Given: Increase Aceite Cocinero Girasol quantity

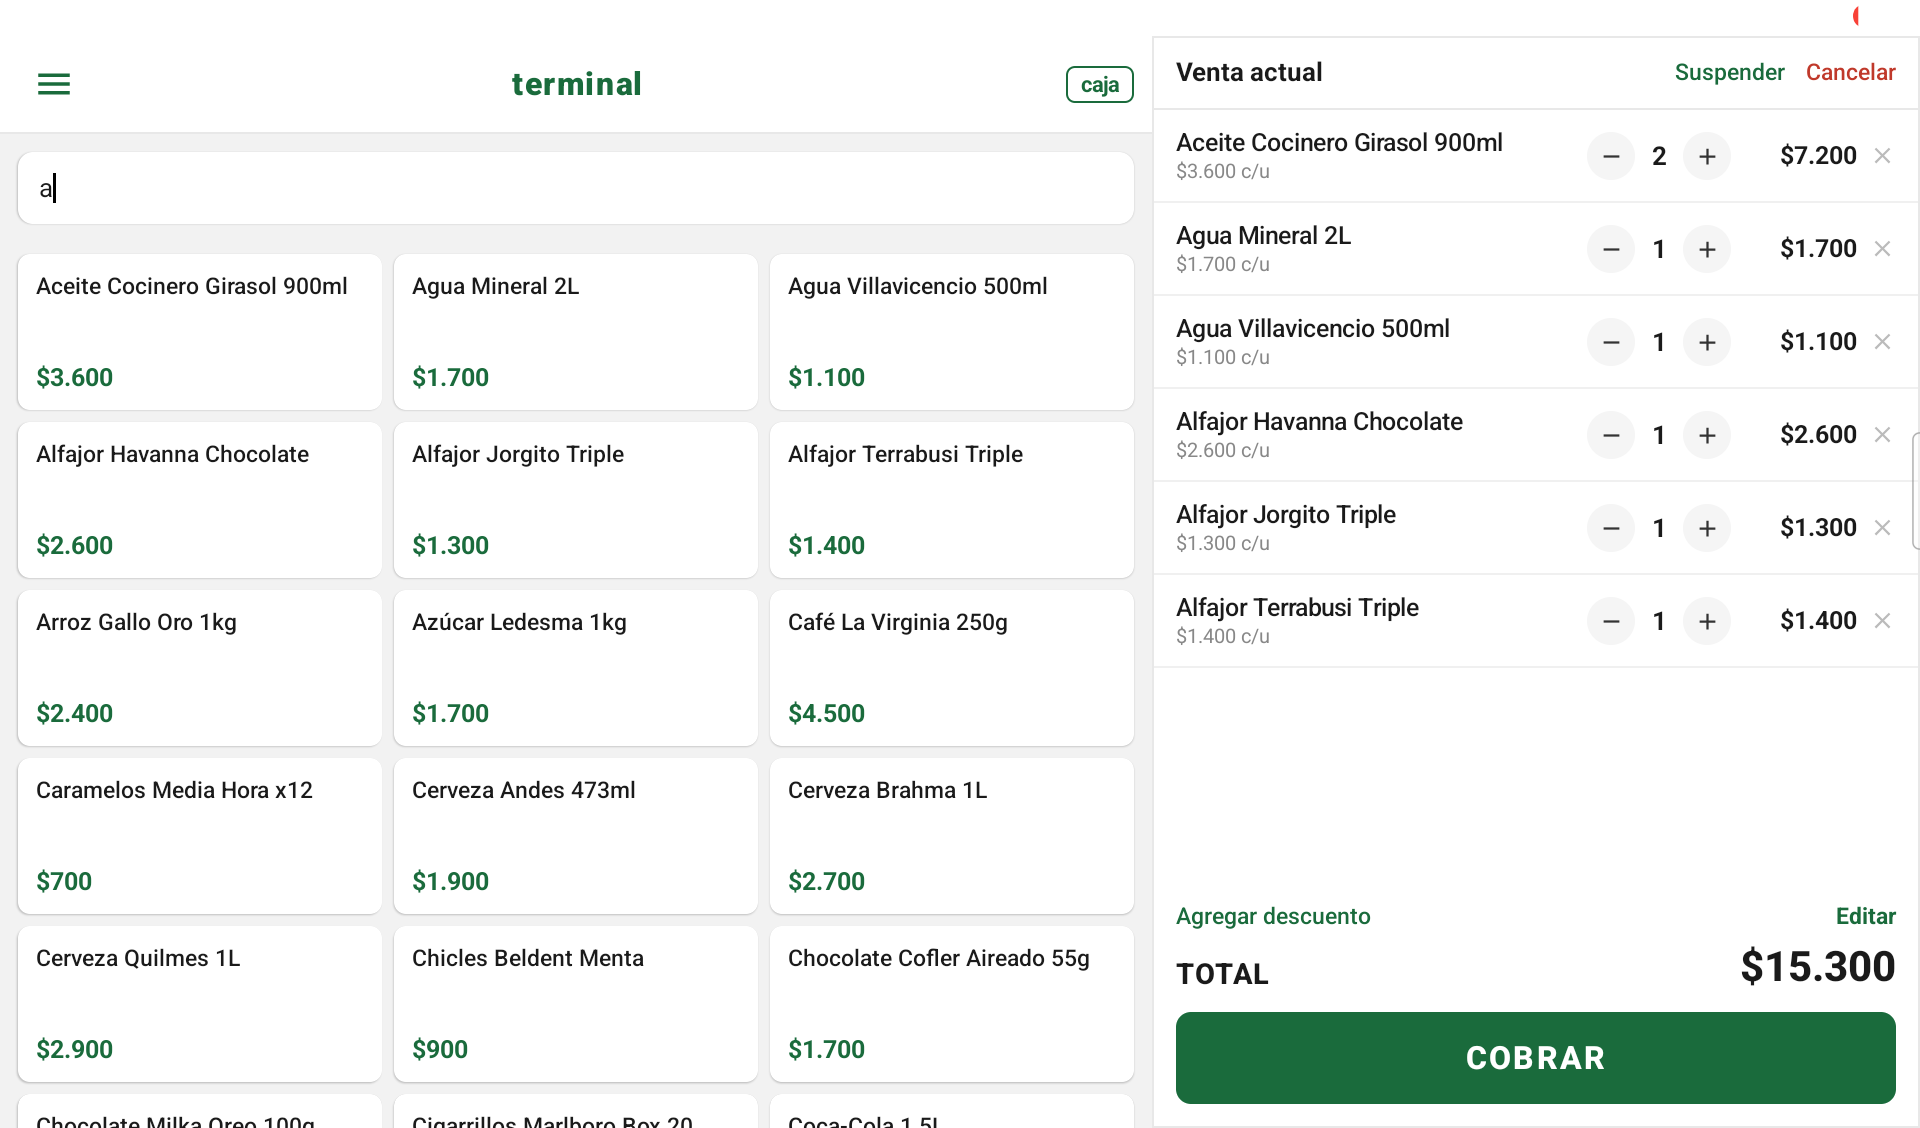Looking at the screenshot, I should [1707, 156].
